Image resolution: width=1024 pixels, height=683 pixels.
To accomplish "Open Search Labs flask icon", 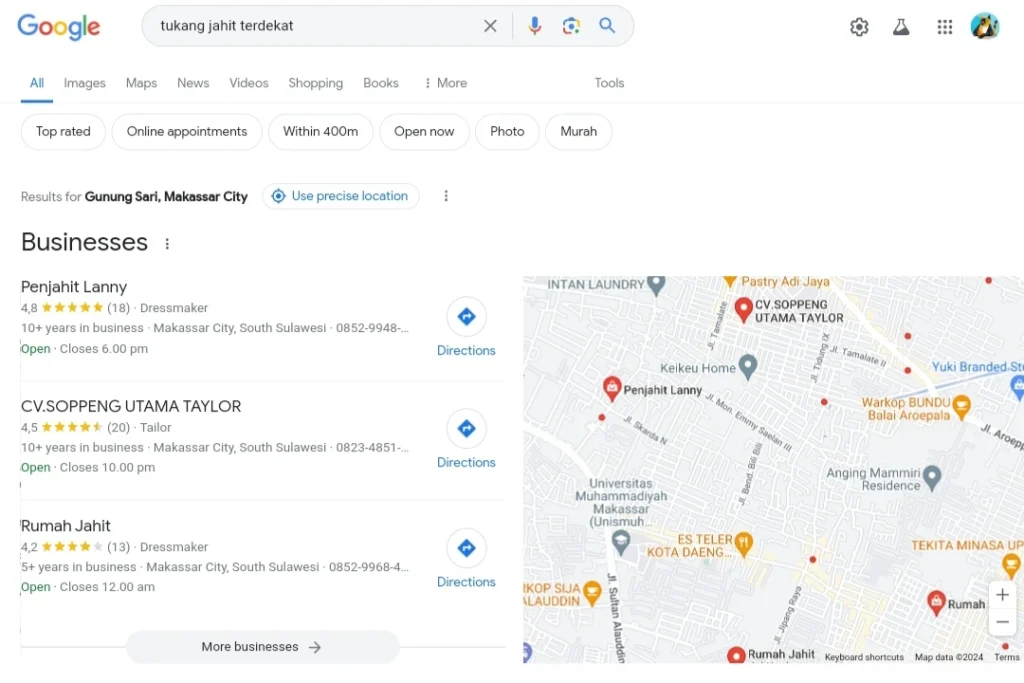I will [901, 27].
